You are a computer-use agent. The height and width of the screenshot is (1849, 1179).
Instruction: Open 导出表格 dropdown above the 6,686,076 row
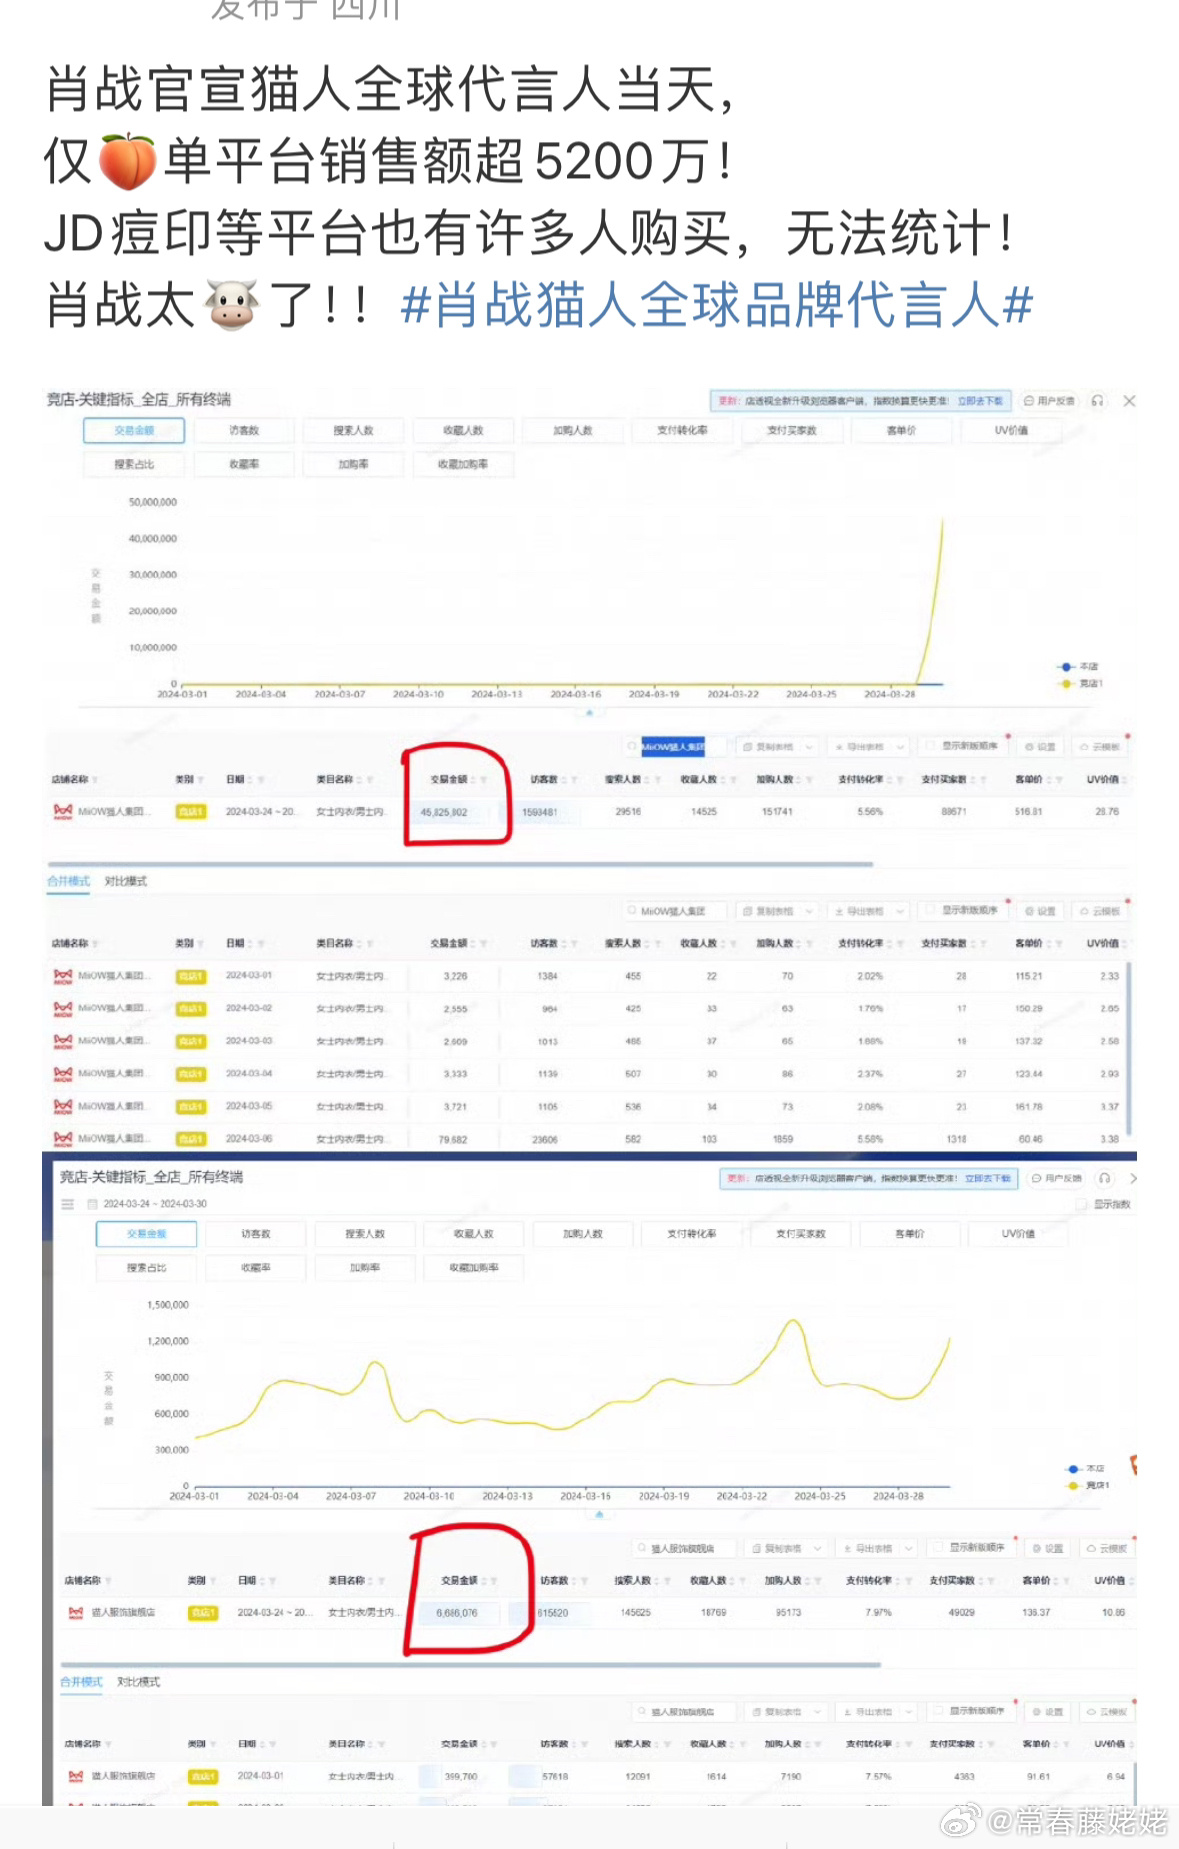[876, 1548]
